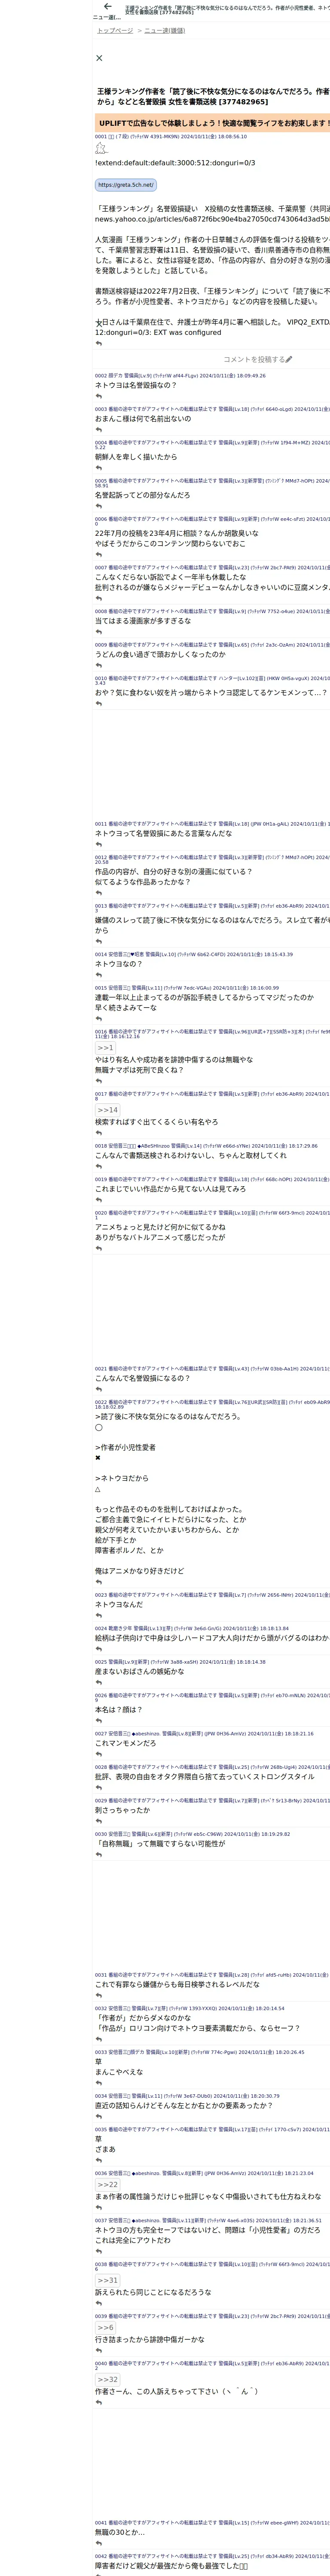Click poster name 顔デカ on post 0002
Screen dimensions: 330x2576
[115, 376]
